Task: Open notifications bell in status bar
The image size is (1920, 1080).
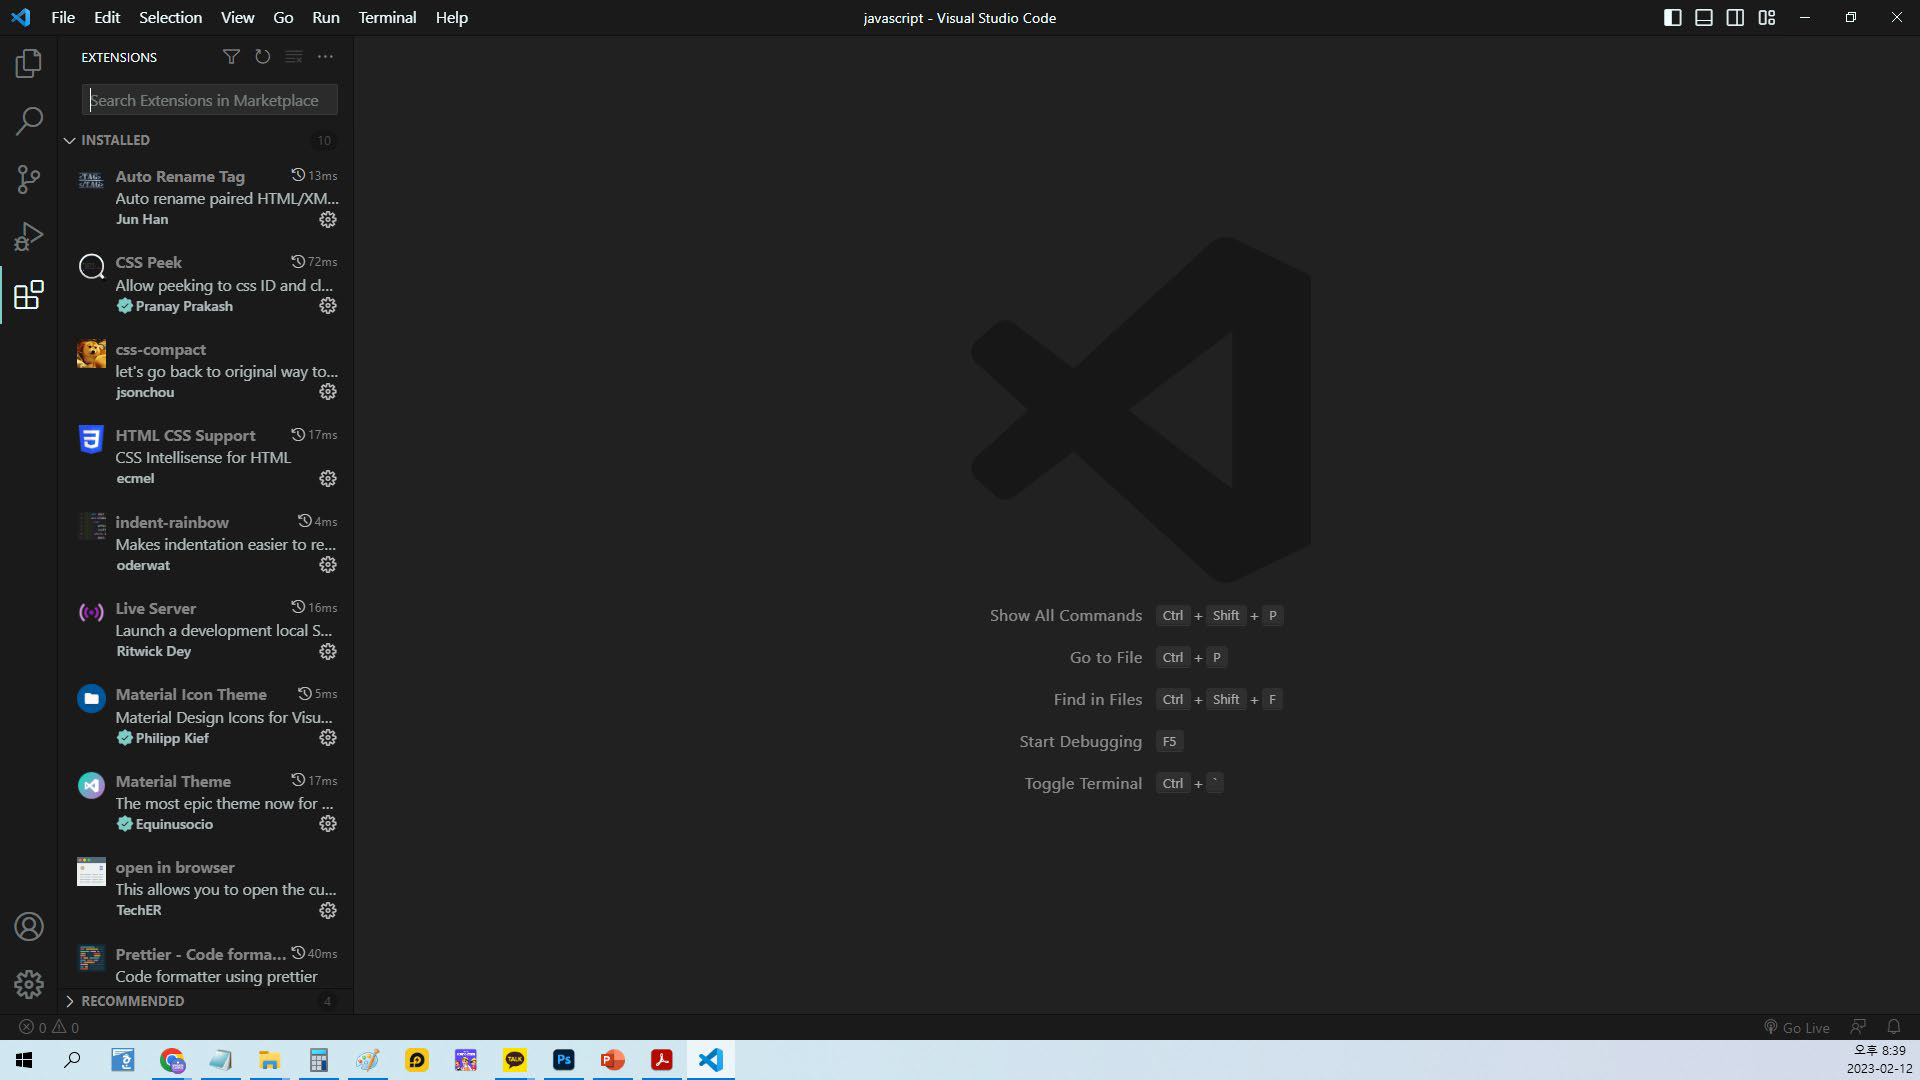Action: point(1893,1027)
